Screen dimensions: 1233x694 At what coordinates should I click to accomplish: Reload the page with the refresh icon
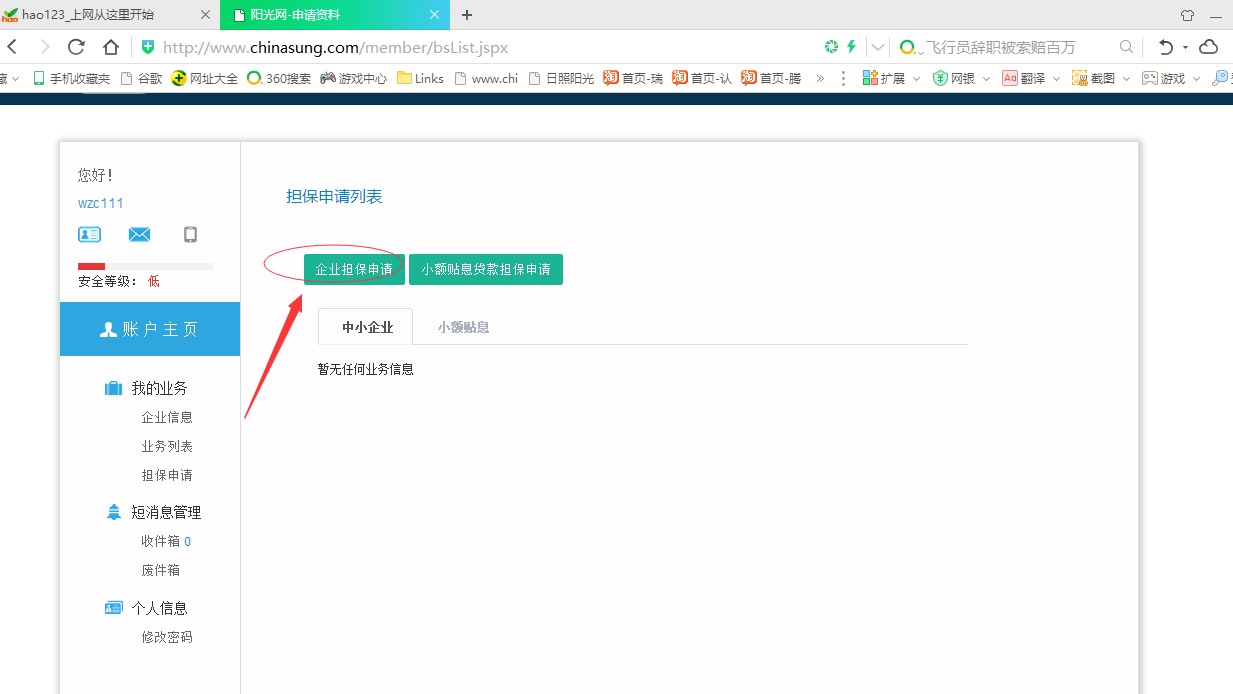coord(76,47)
